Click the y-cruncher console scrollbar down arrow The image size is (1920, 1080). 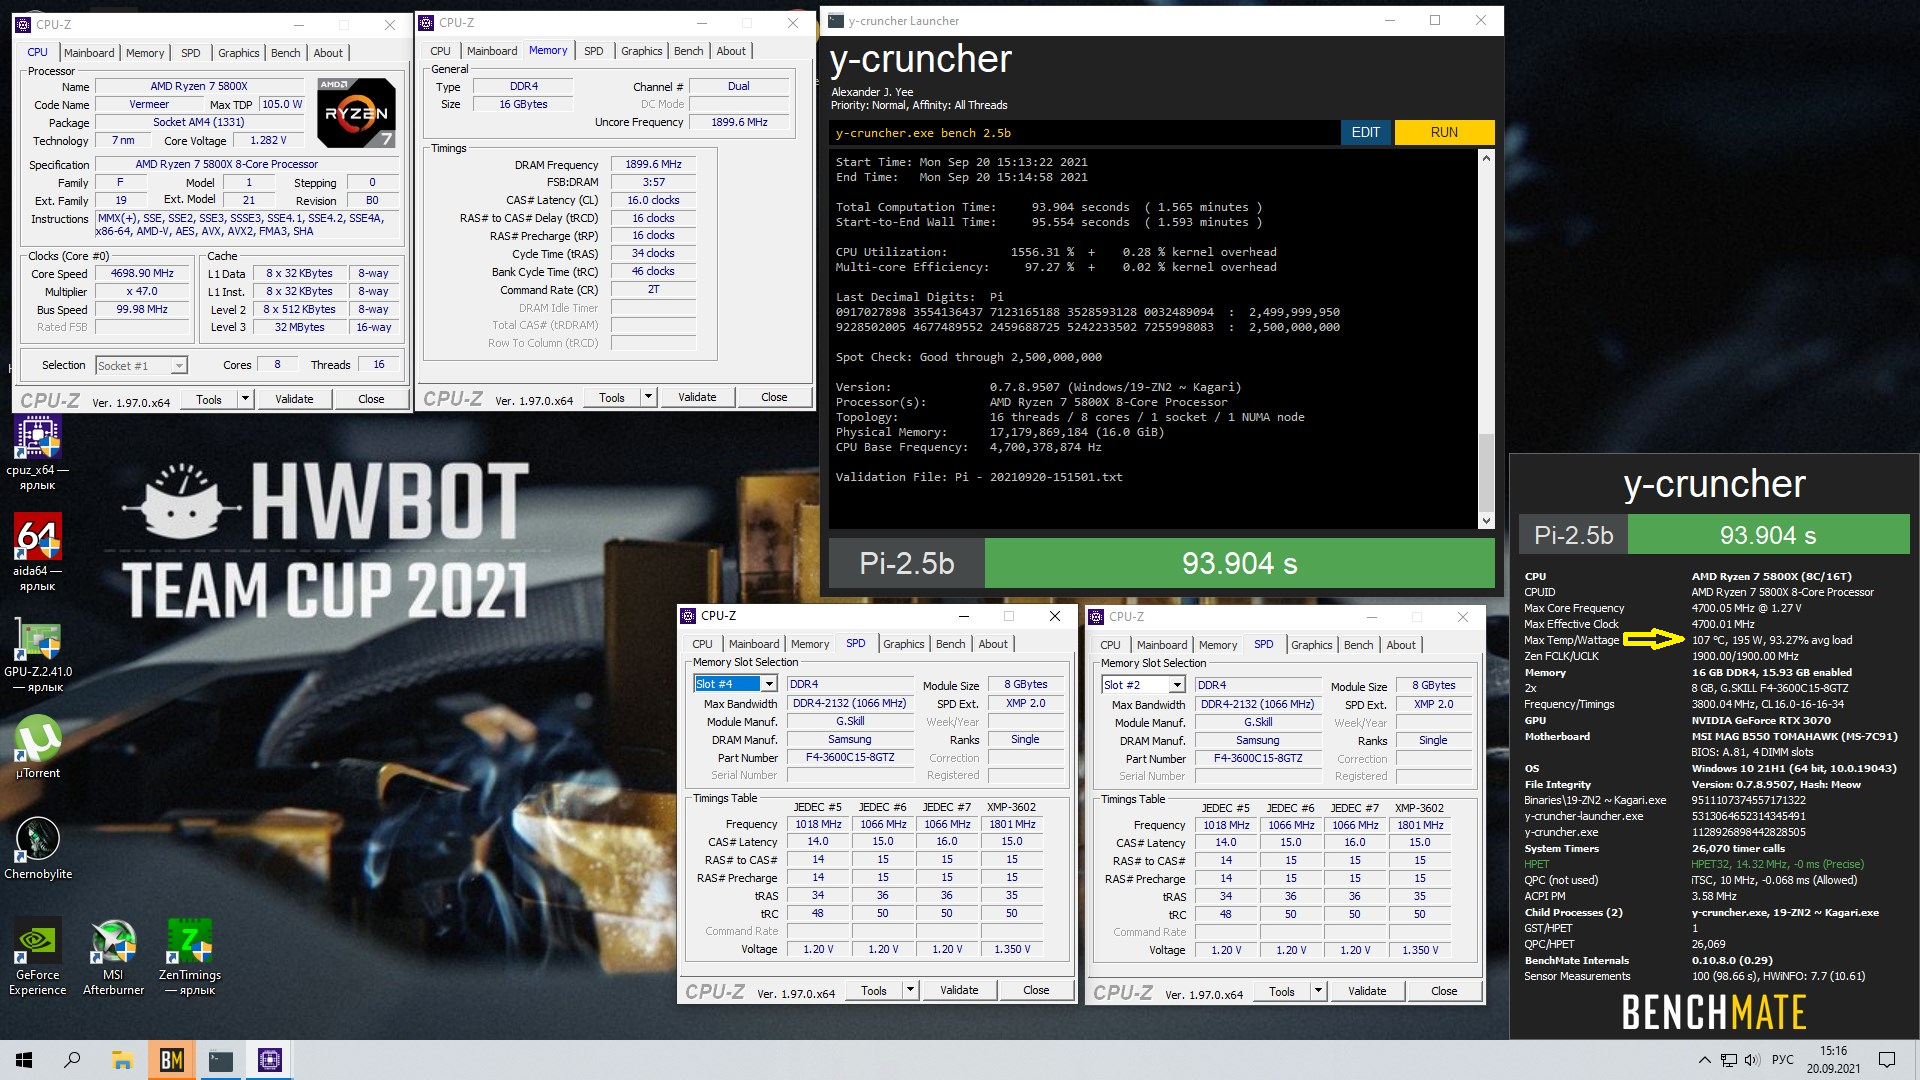1485,520
